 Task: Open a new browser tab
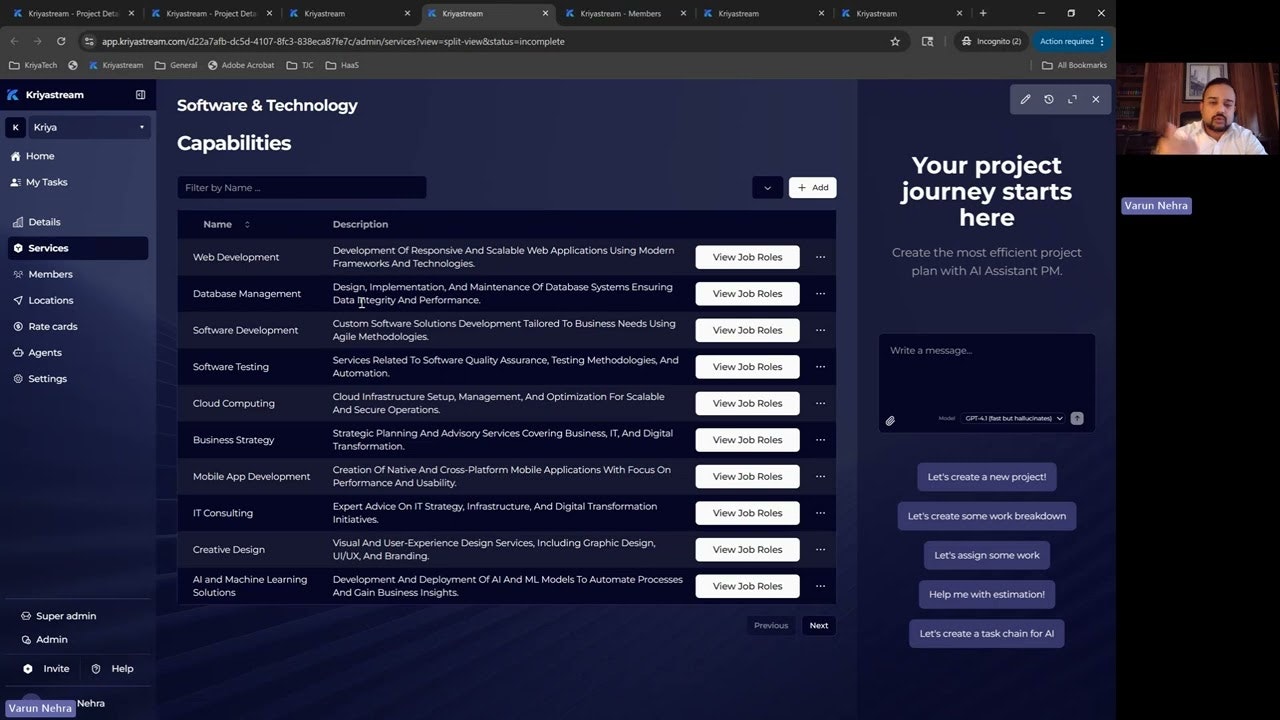click(x=983, y=13)
